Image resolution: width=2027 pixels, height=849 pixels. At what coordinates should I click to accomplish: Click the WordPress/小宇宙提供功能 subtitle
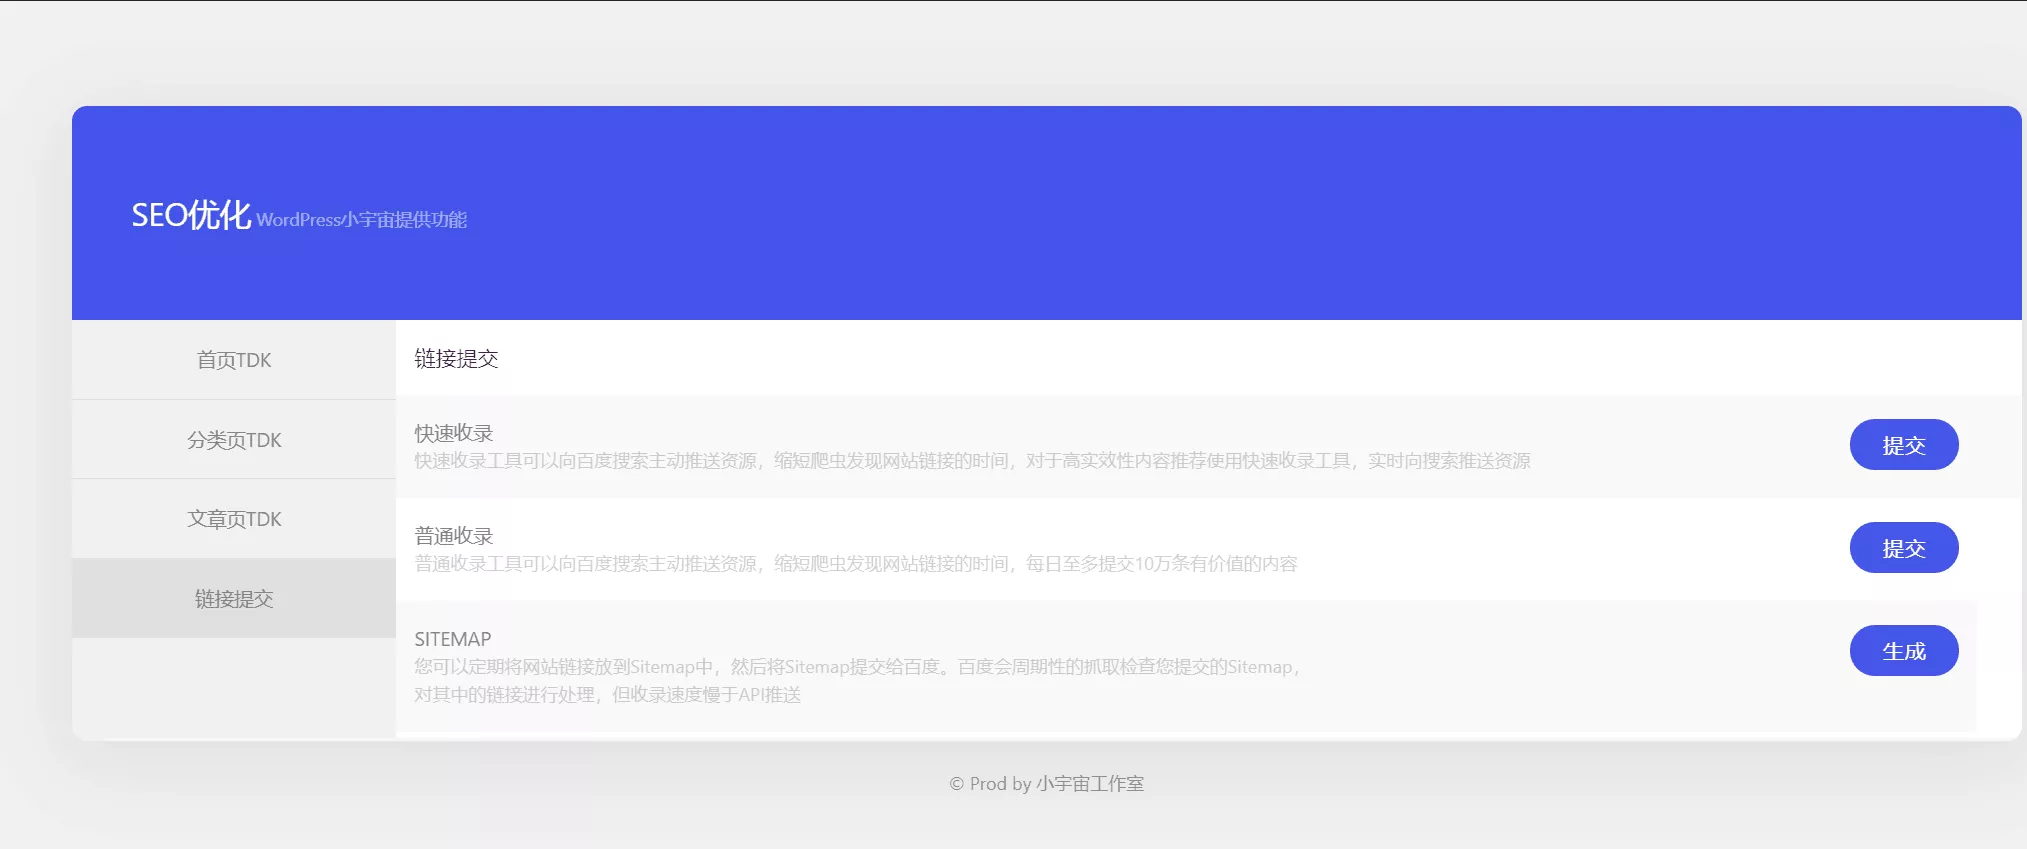pos(362,220)
